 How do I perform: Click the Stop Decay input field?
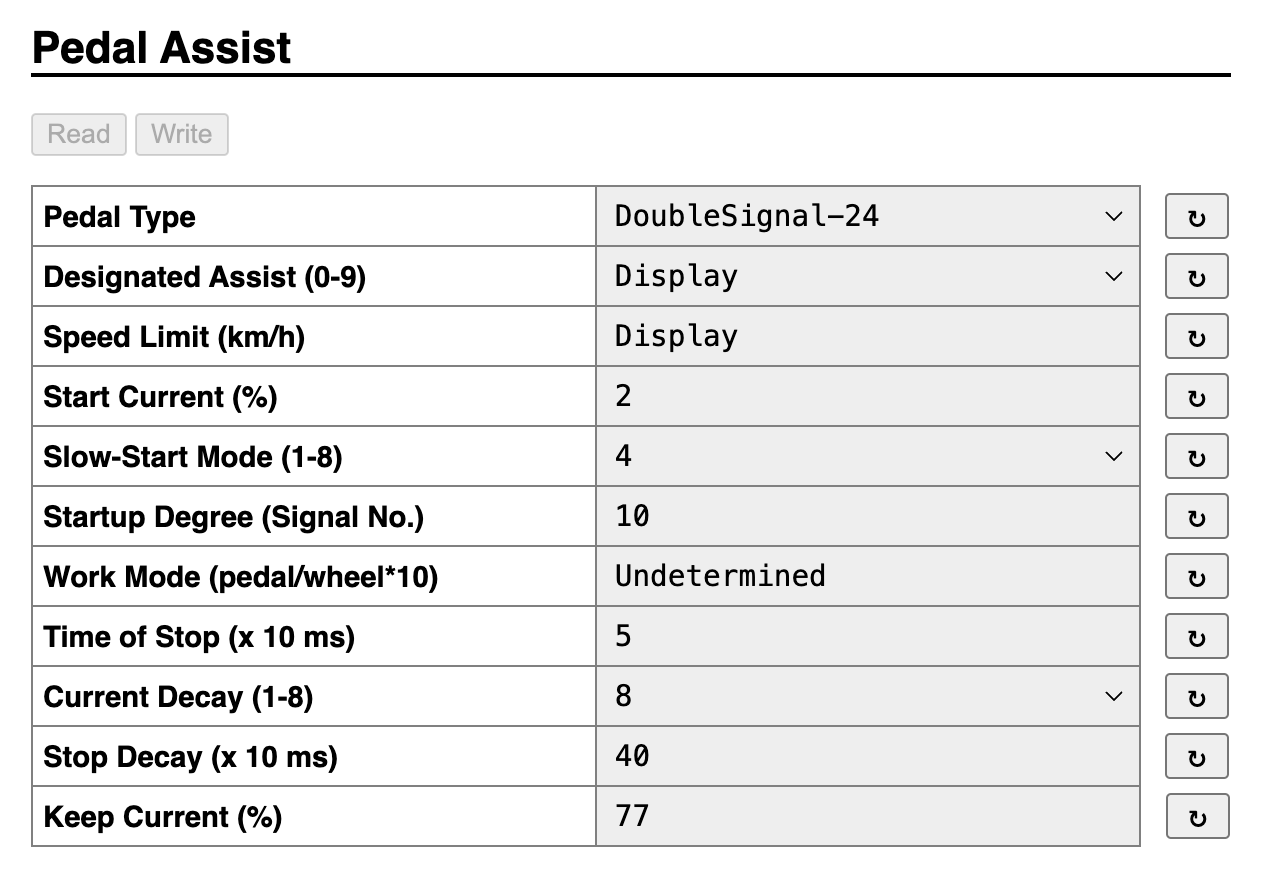[867, 756]
